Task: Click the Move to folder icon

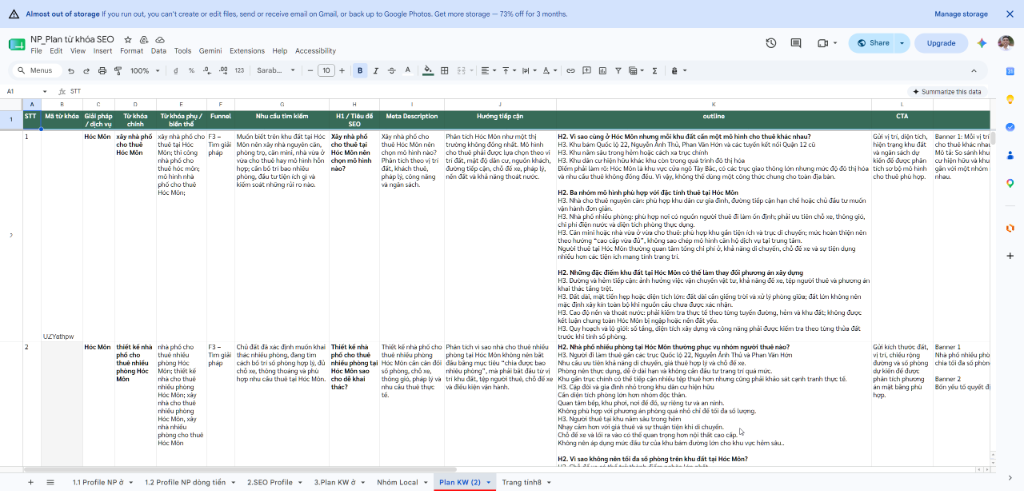Action: pos(144,40)
